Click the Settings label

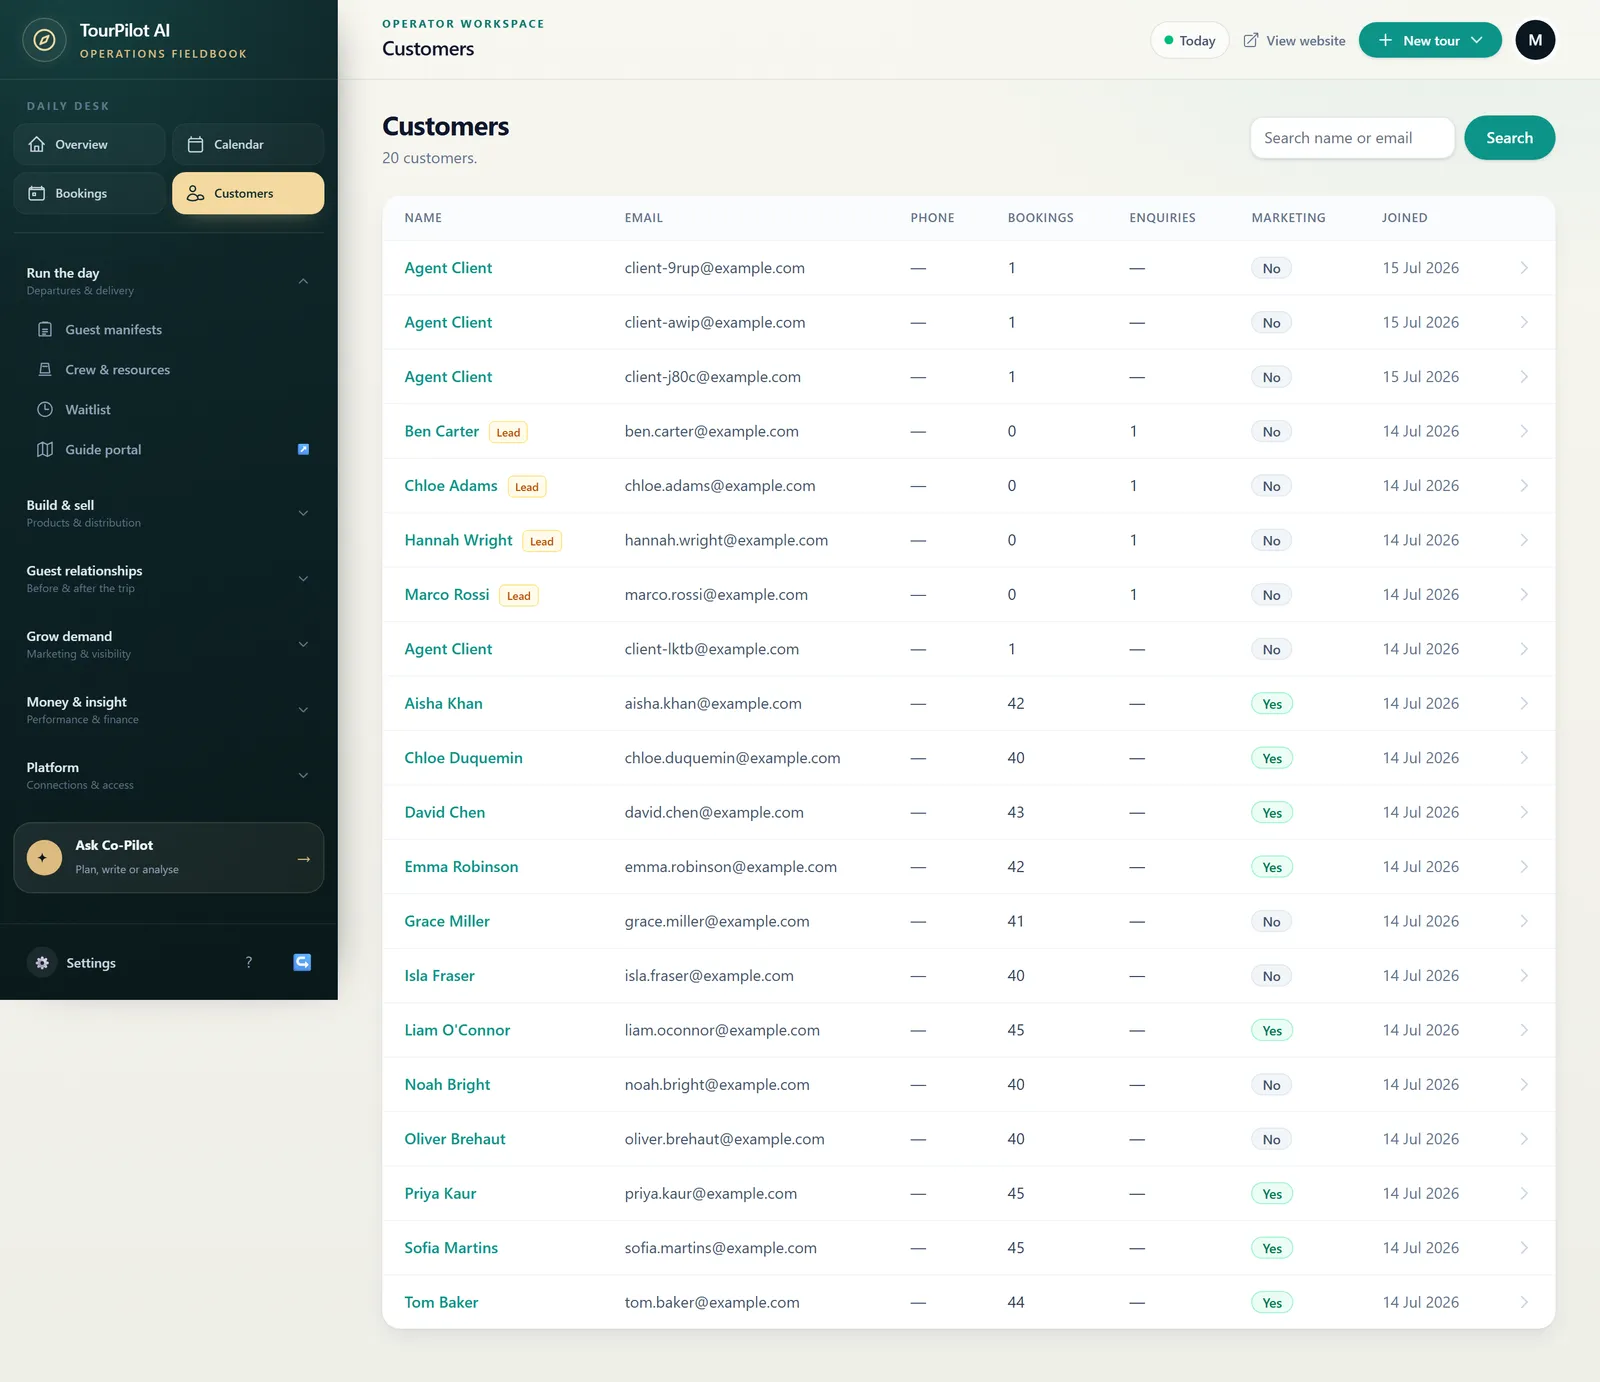pyautogui.click(x=91, y=963)
